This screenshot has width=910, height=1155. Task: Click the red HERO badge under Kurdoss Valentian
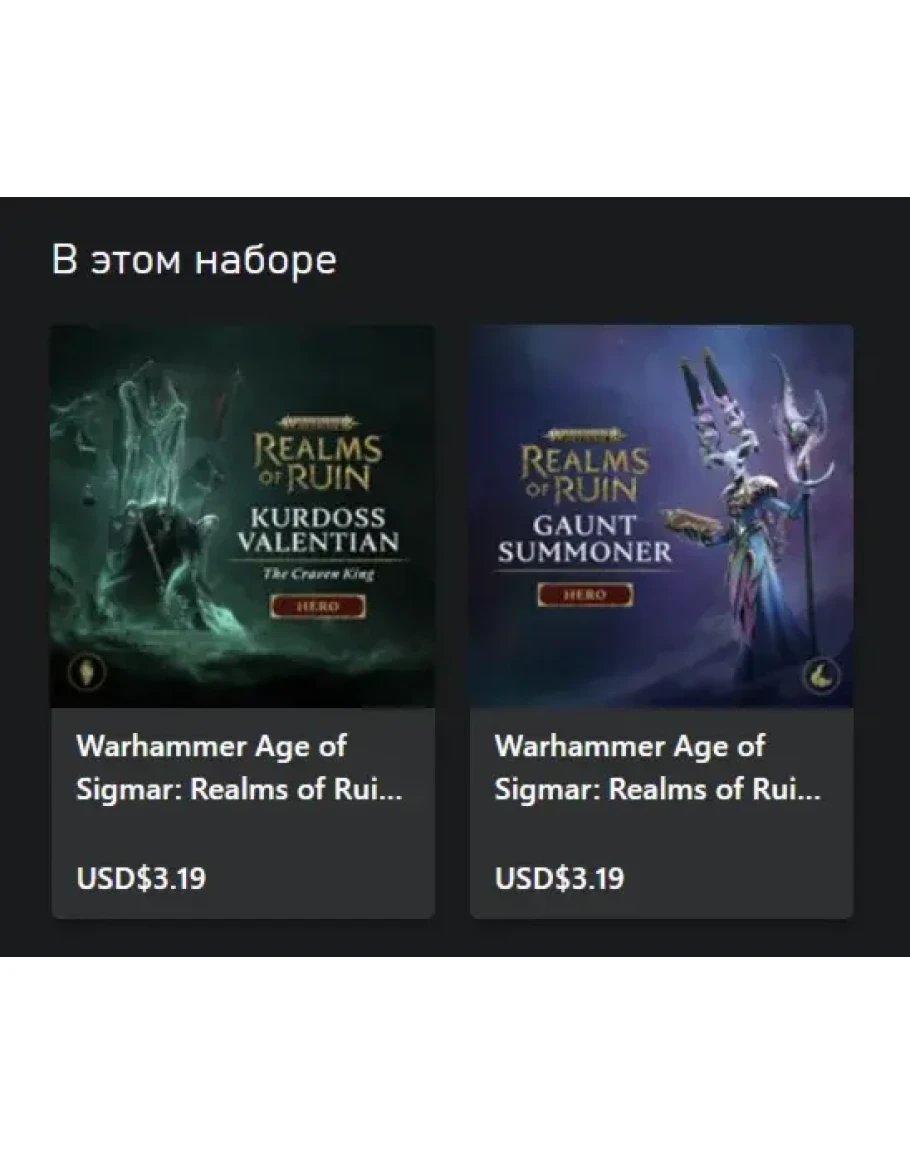pyautogui.click(x=318, y=606)
